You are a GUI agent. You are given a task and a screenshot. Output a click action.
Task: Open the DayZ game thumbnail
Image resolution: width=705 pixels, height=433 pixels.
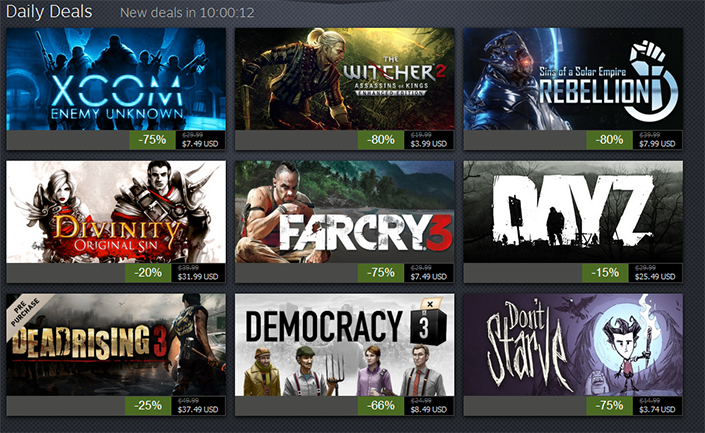[x=573, y=212]
